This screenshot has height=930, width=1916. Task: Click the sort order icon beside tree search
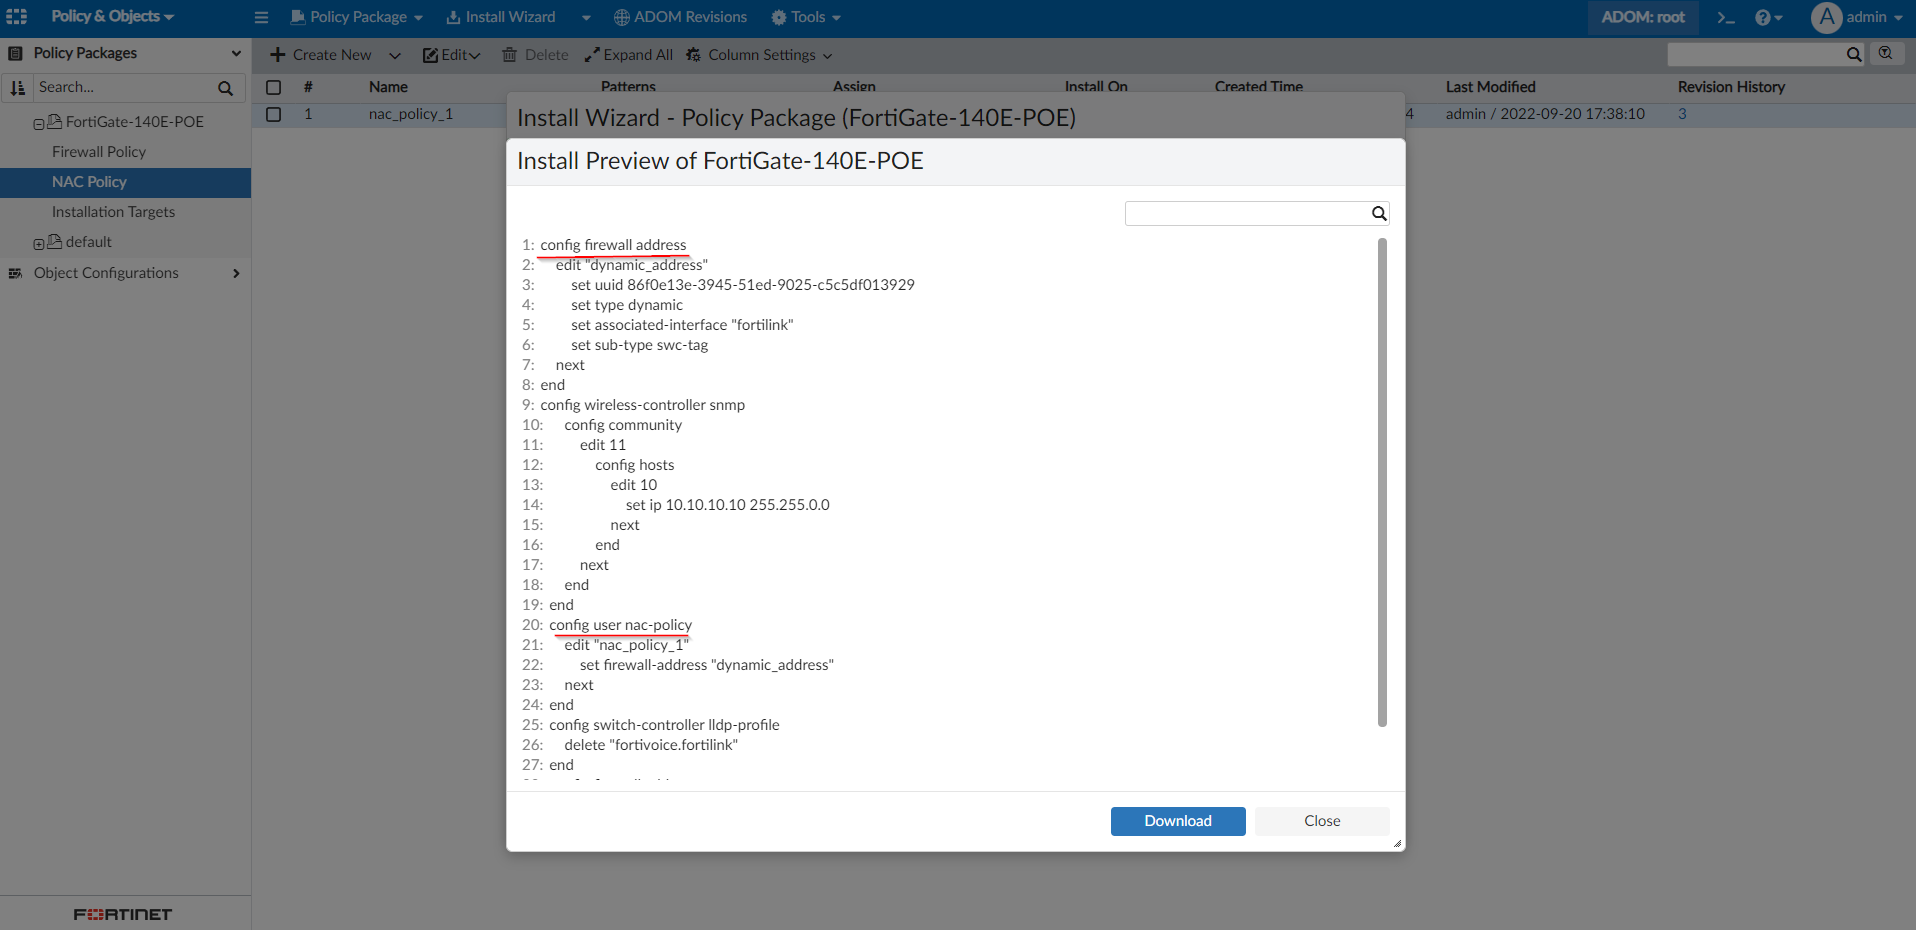pos(18,88)
